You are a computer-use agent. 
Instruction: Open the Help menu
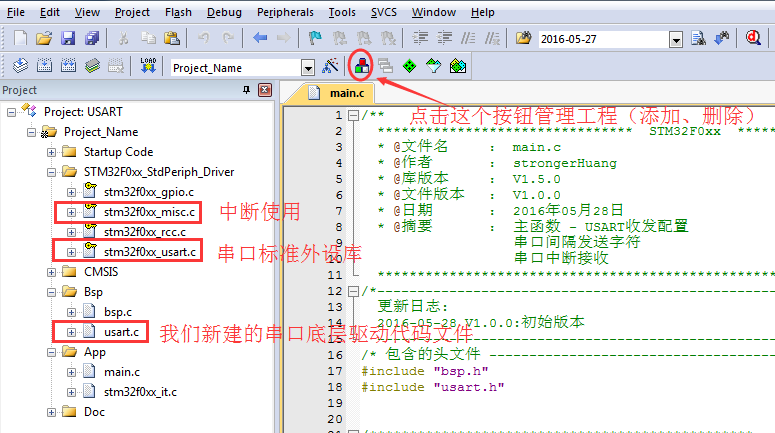click(x=482, y=12)
